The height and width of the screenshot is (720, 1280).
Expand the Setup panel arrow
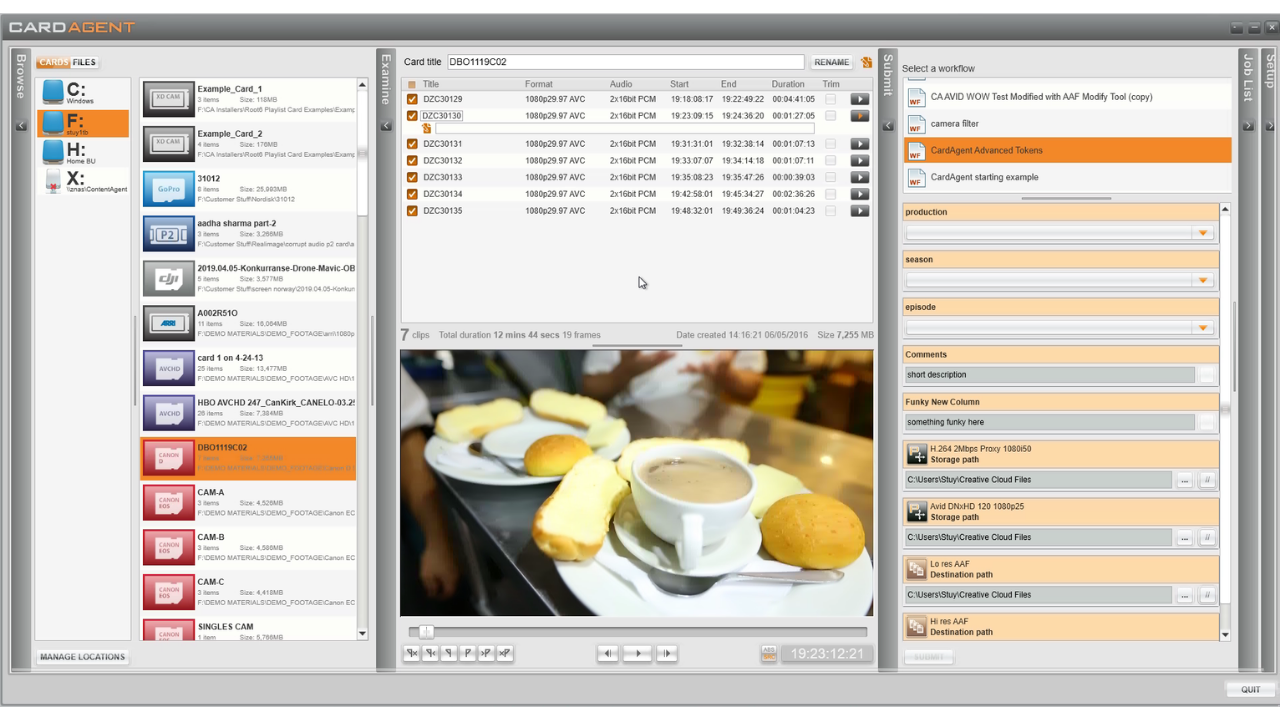pos(1270,126)
